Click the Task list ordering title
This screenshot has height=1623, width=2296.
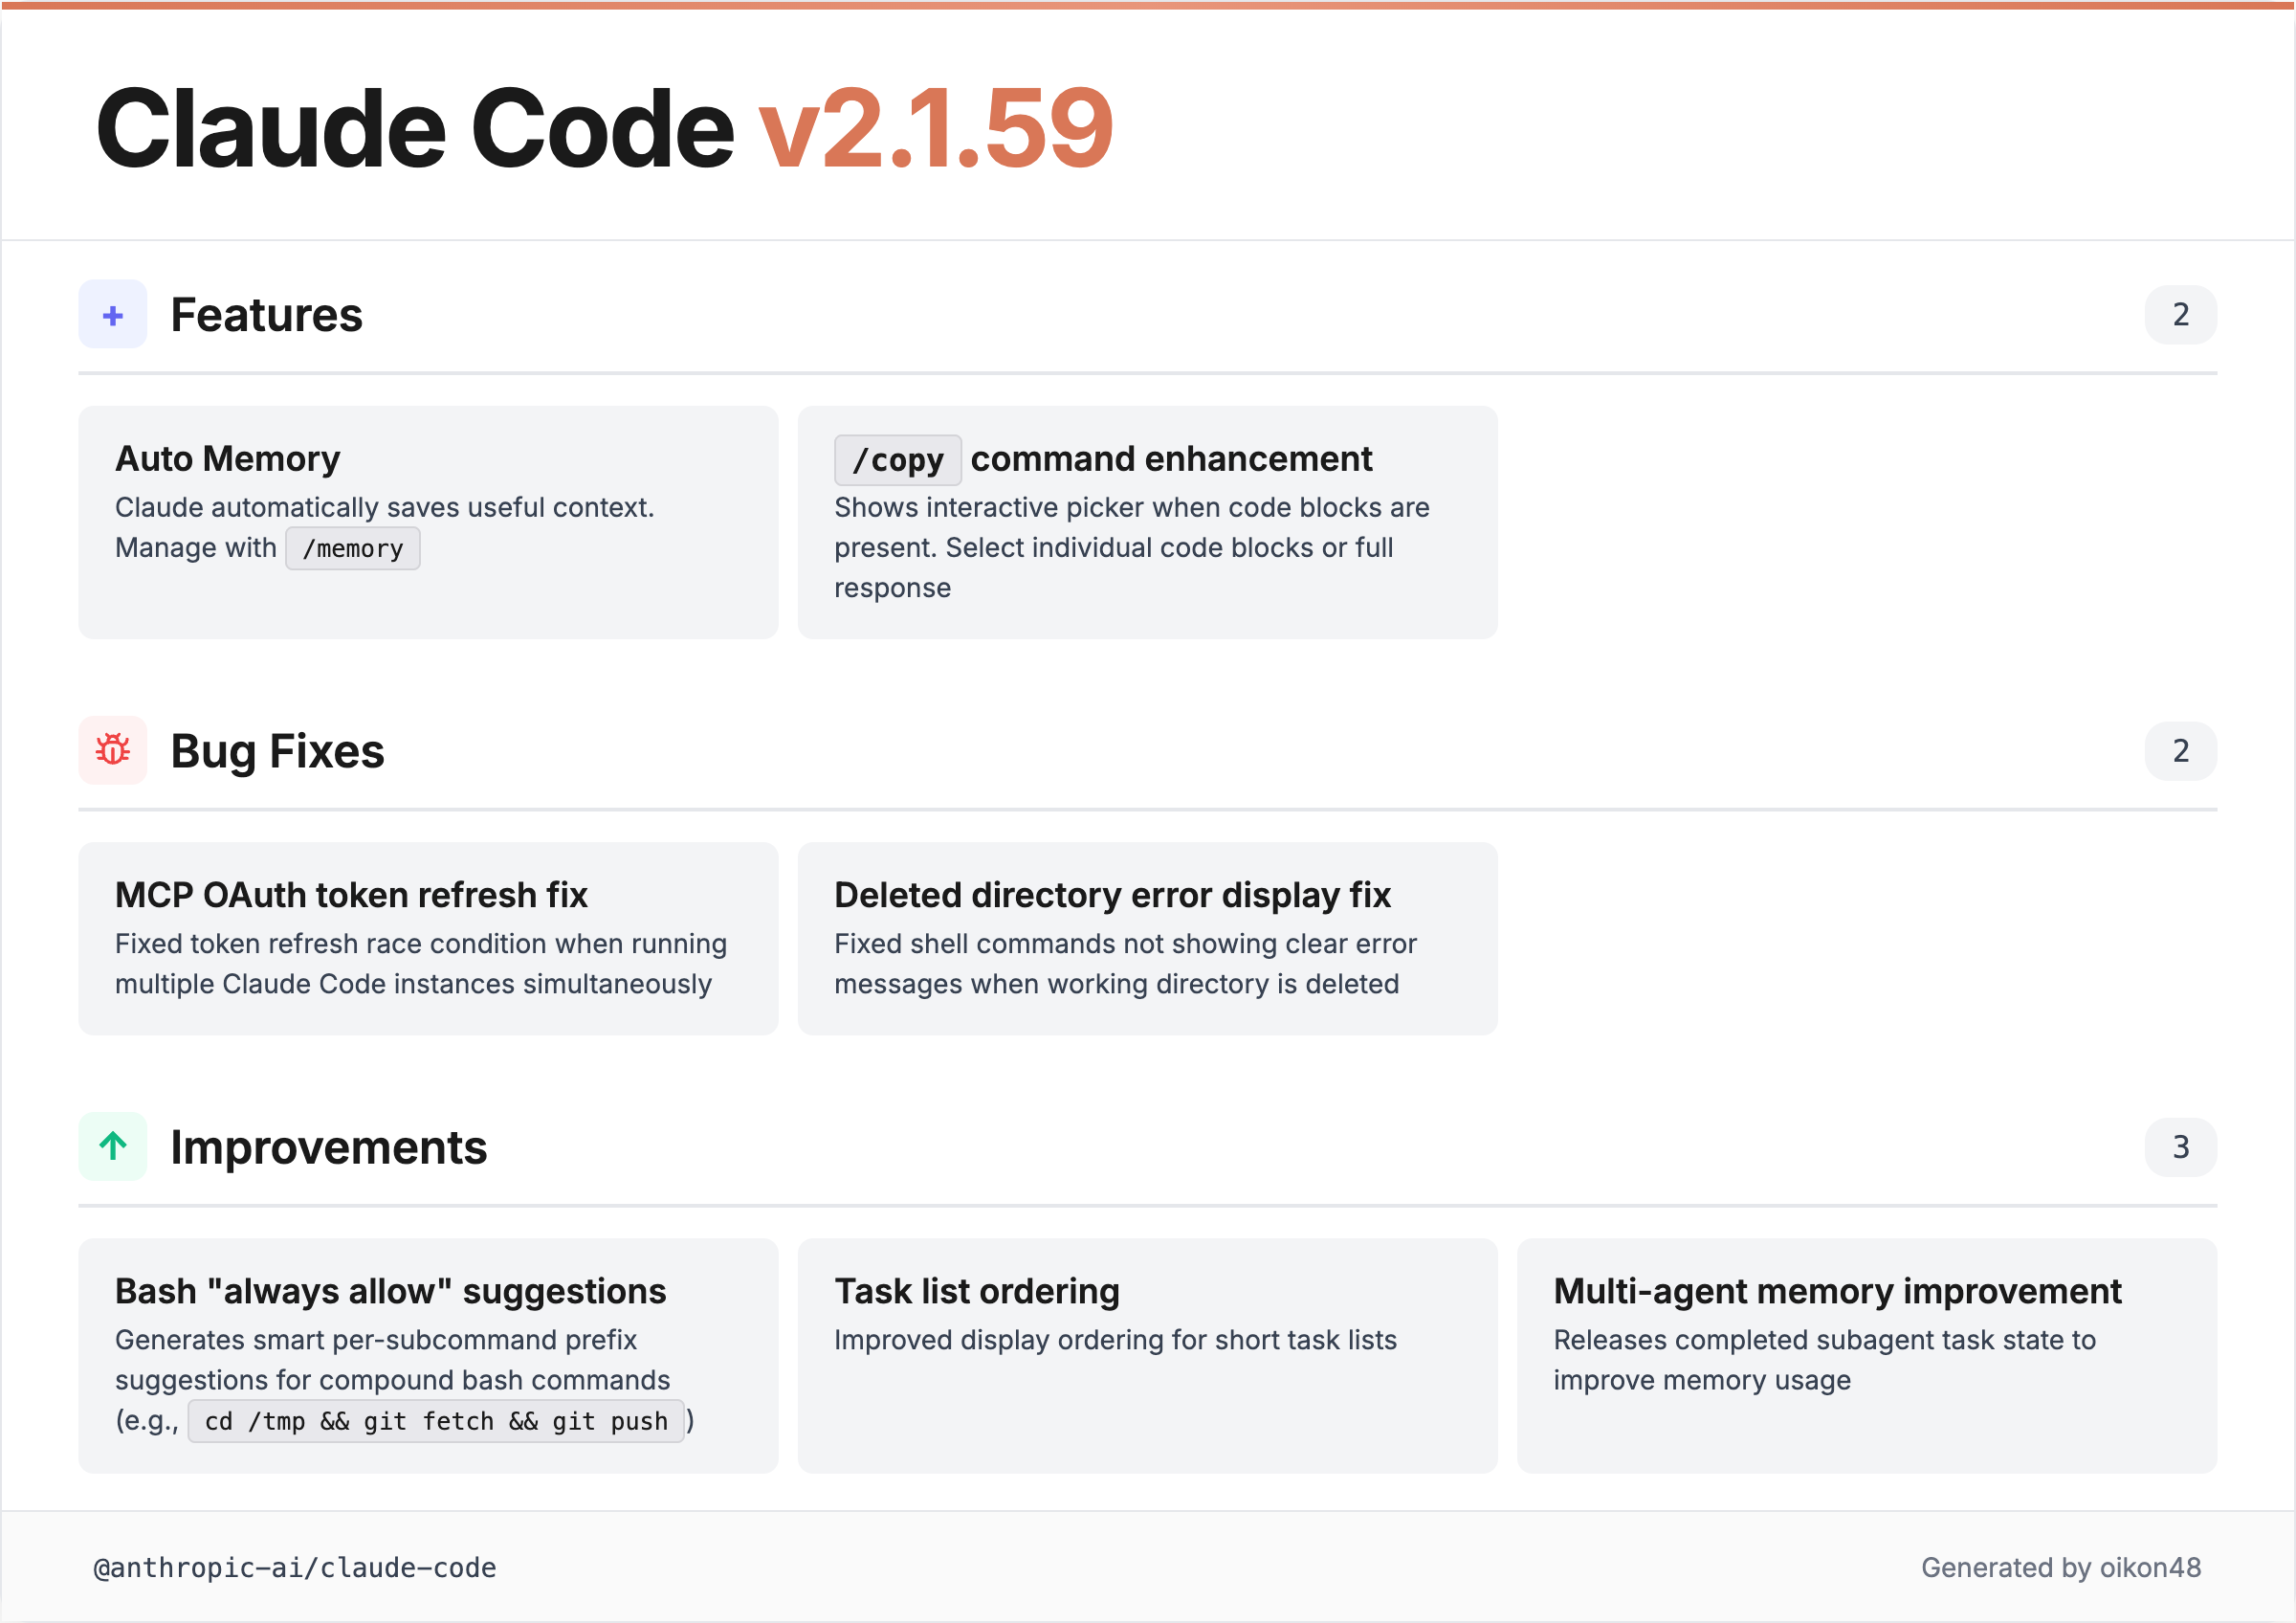[x=977, y=1291]
